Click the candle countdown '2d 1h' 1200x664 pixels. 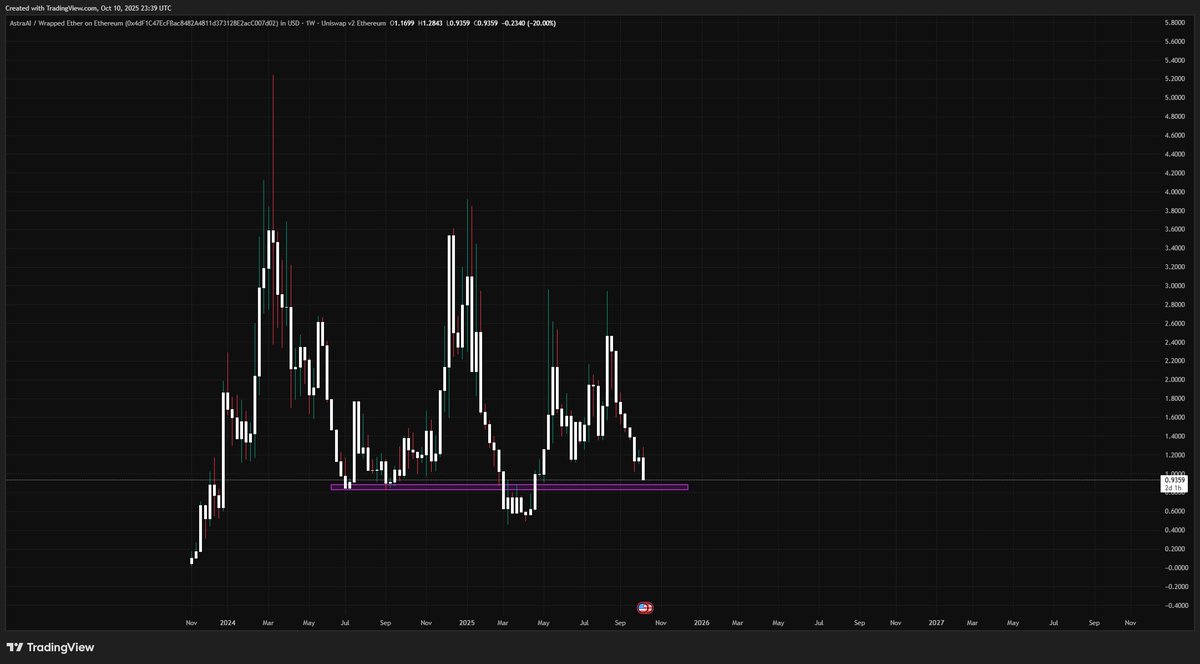pos(1174,489)
